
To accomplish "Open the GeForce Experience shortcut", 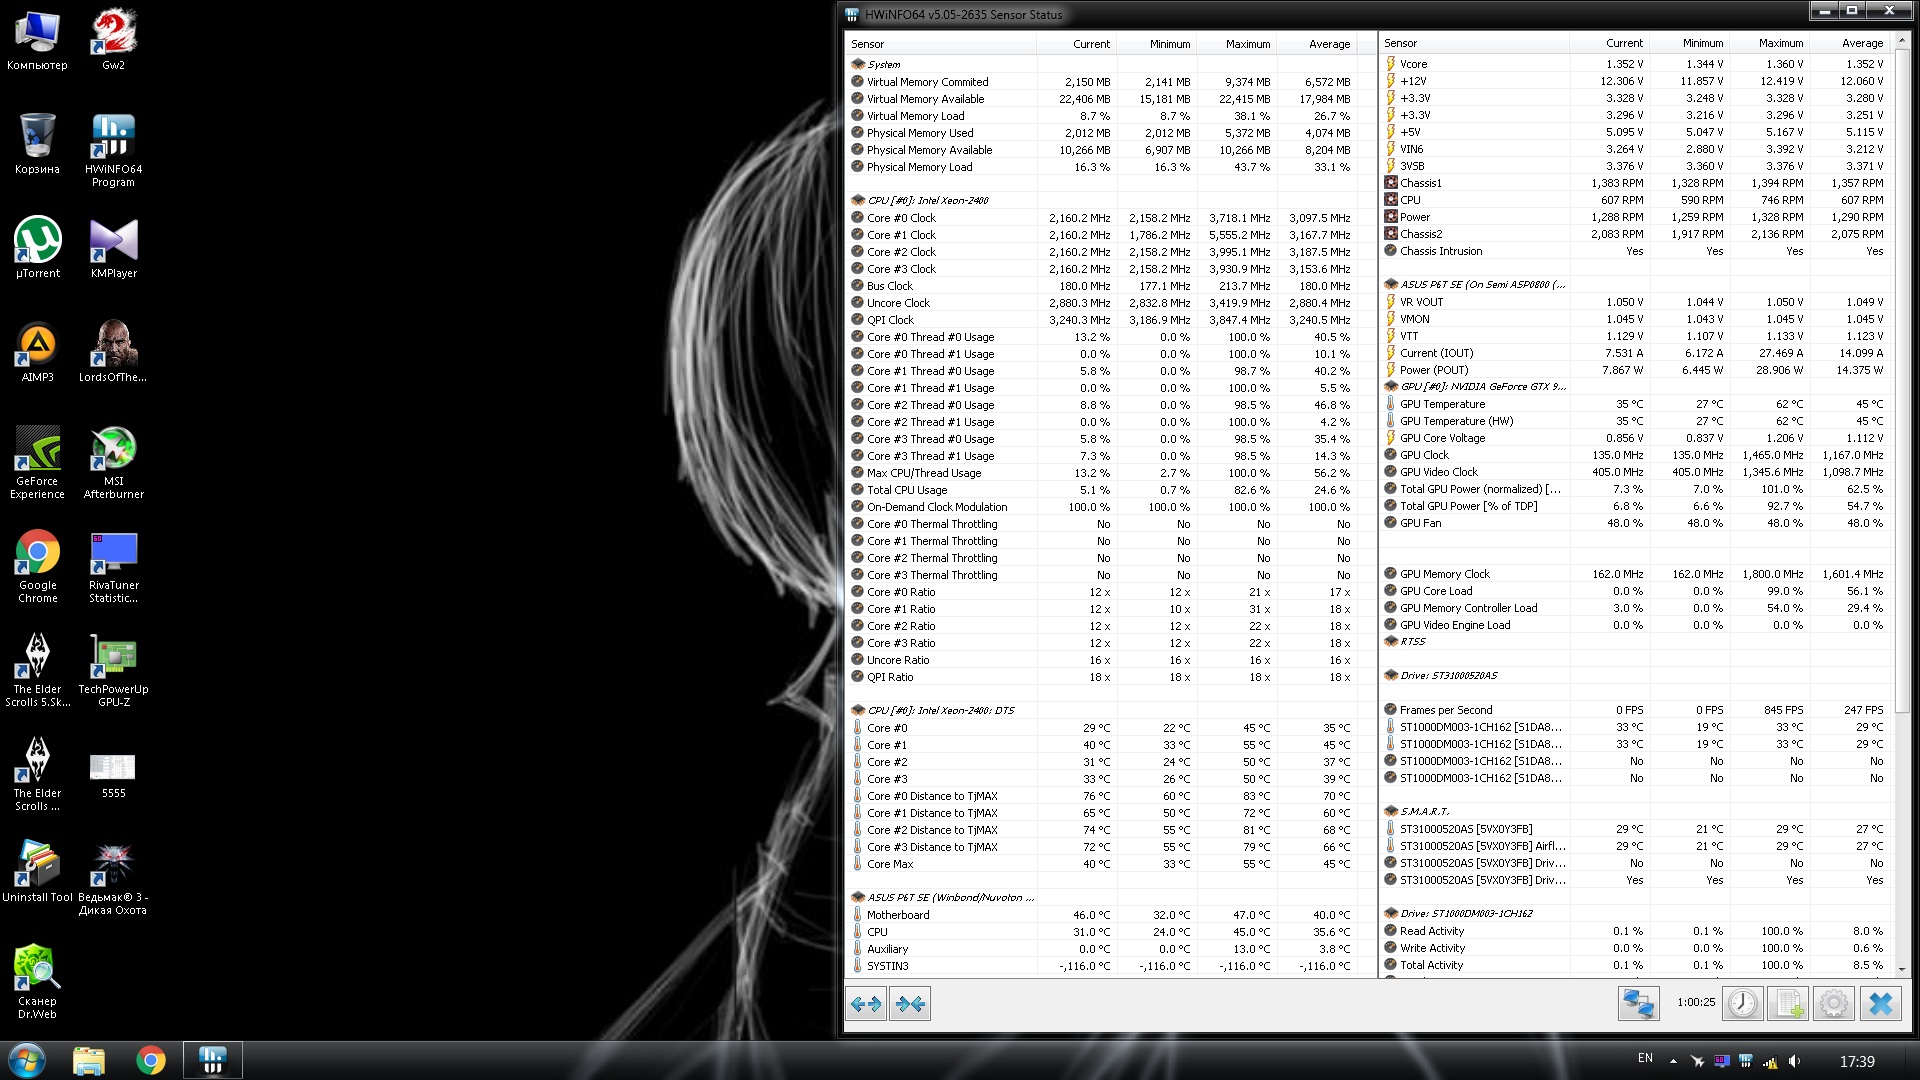I will [x=37, y=462].
